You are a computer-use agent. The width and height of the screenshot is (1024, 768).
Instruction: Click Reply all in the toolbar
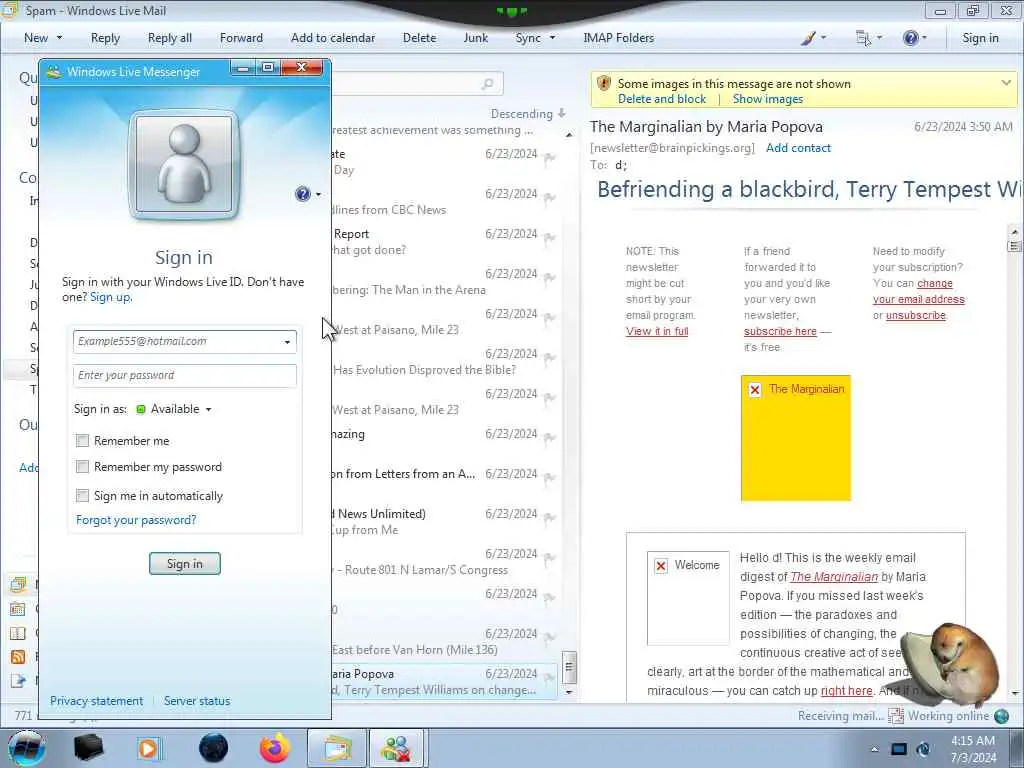[x=170, y=38]
